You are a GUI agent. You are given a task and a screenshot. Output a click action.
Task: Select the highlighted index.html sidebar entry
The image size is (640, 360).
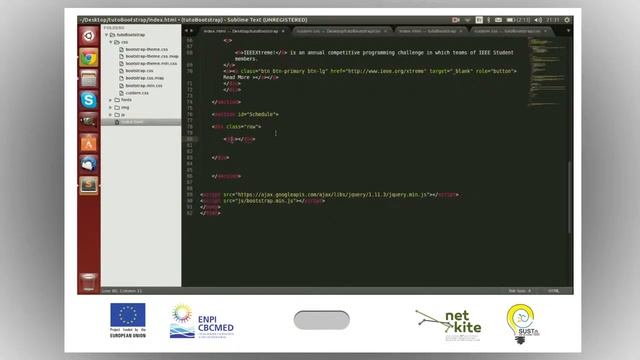pos(141,122)
